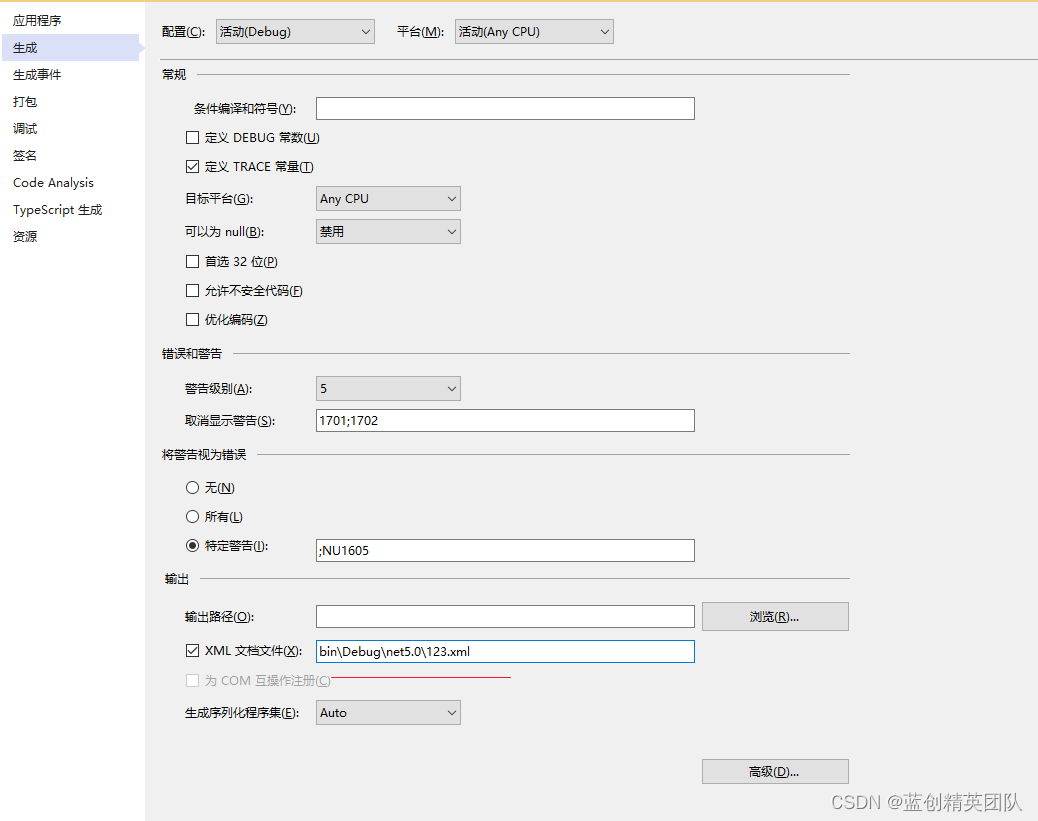1038x821 pixels.
Task: Uncheck 定义 TRACE 常量 checkbox
Action: click(x=193, y=167)
